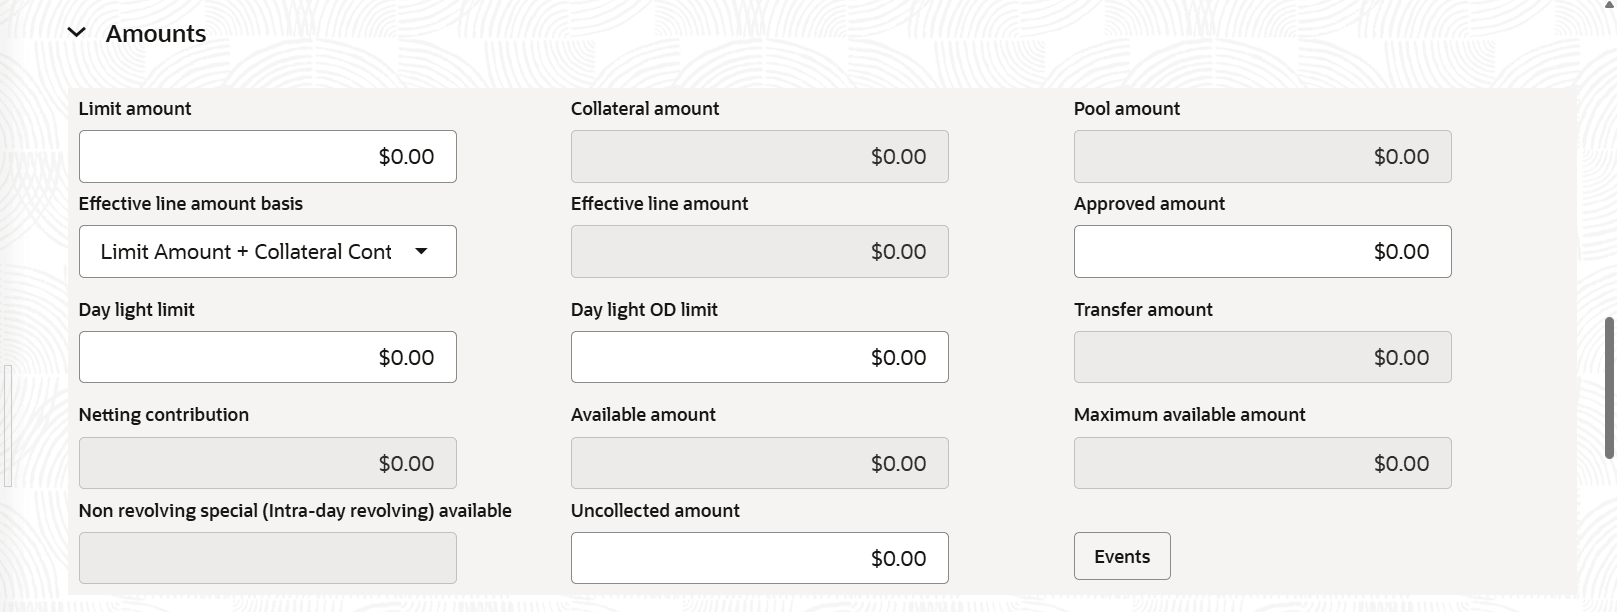Click the left edge panel handle
Viewport: 1617px width, 612px height.
7,425
